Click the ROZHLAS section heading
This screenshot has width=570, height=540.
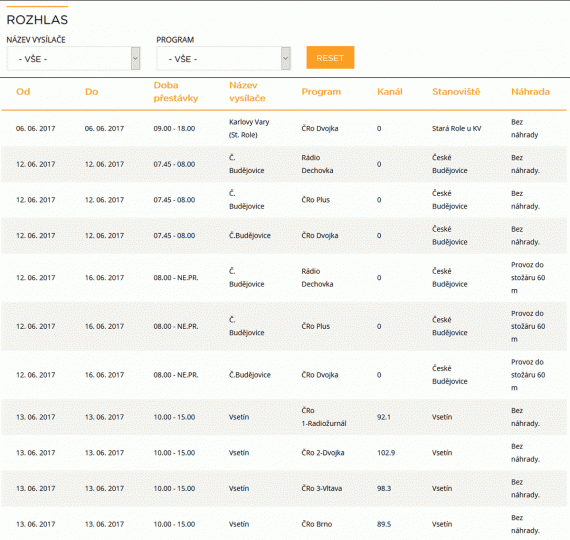[37, 20]
